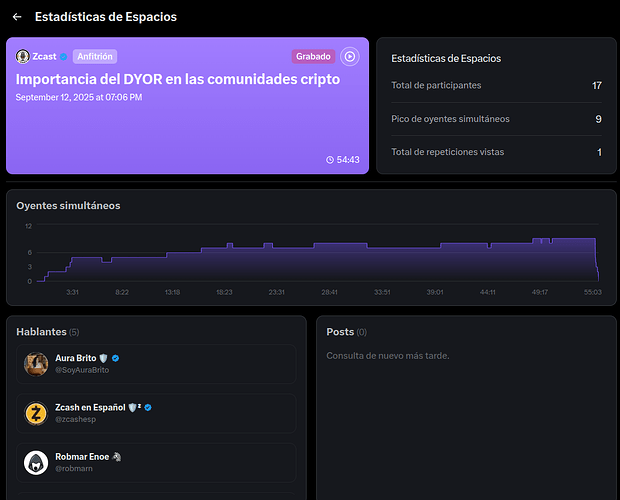Click chart timestamp 28:41

click(x=329, y=292)
